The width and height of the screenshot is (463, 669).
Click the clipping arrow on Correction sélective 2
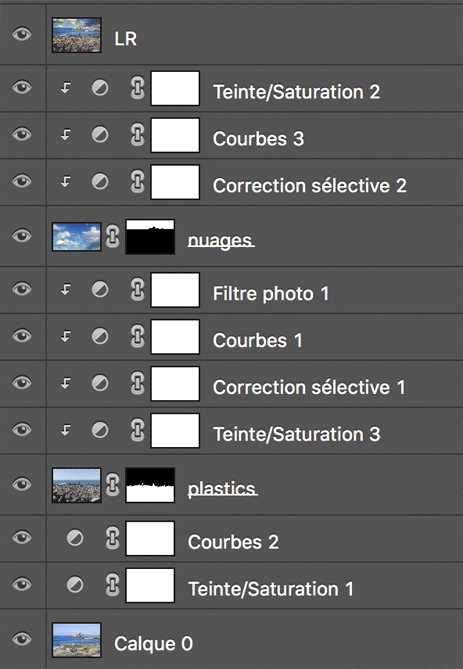coord(65,182)
